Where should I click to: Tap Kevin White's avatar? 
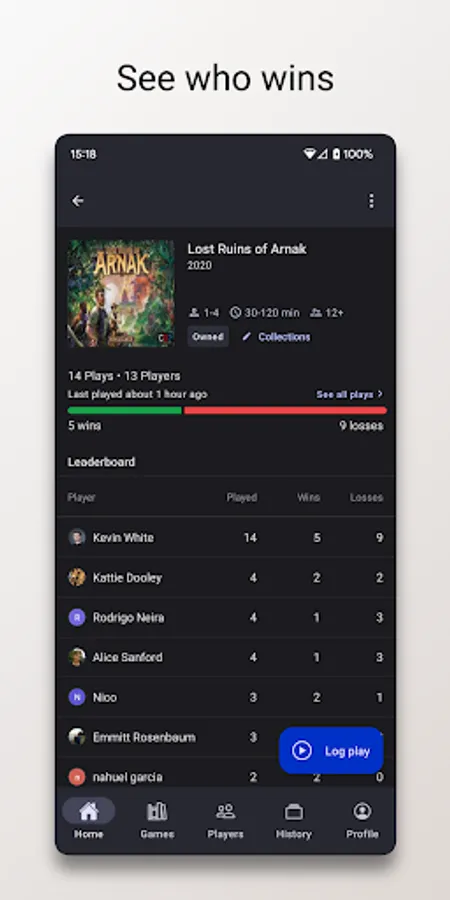77,537
